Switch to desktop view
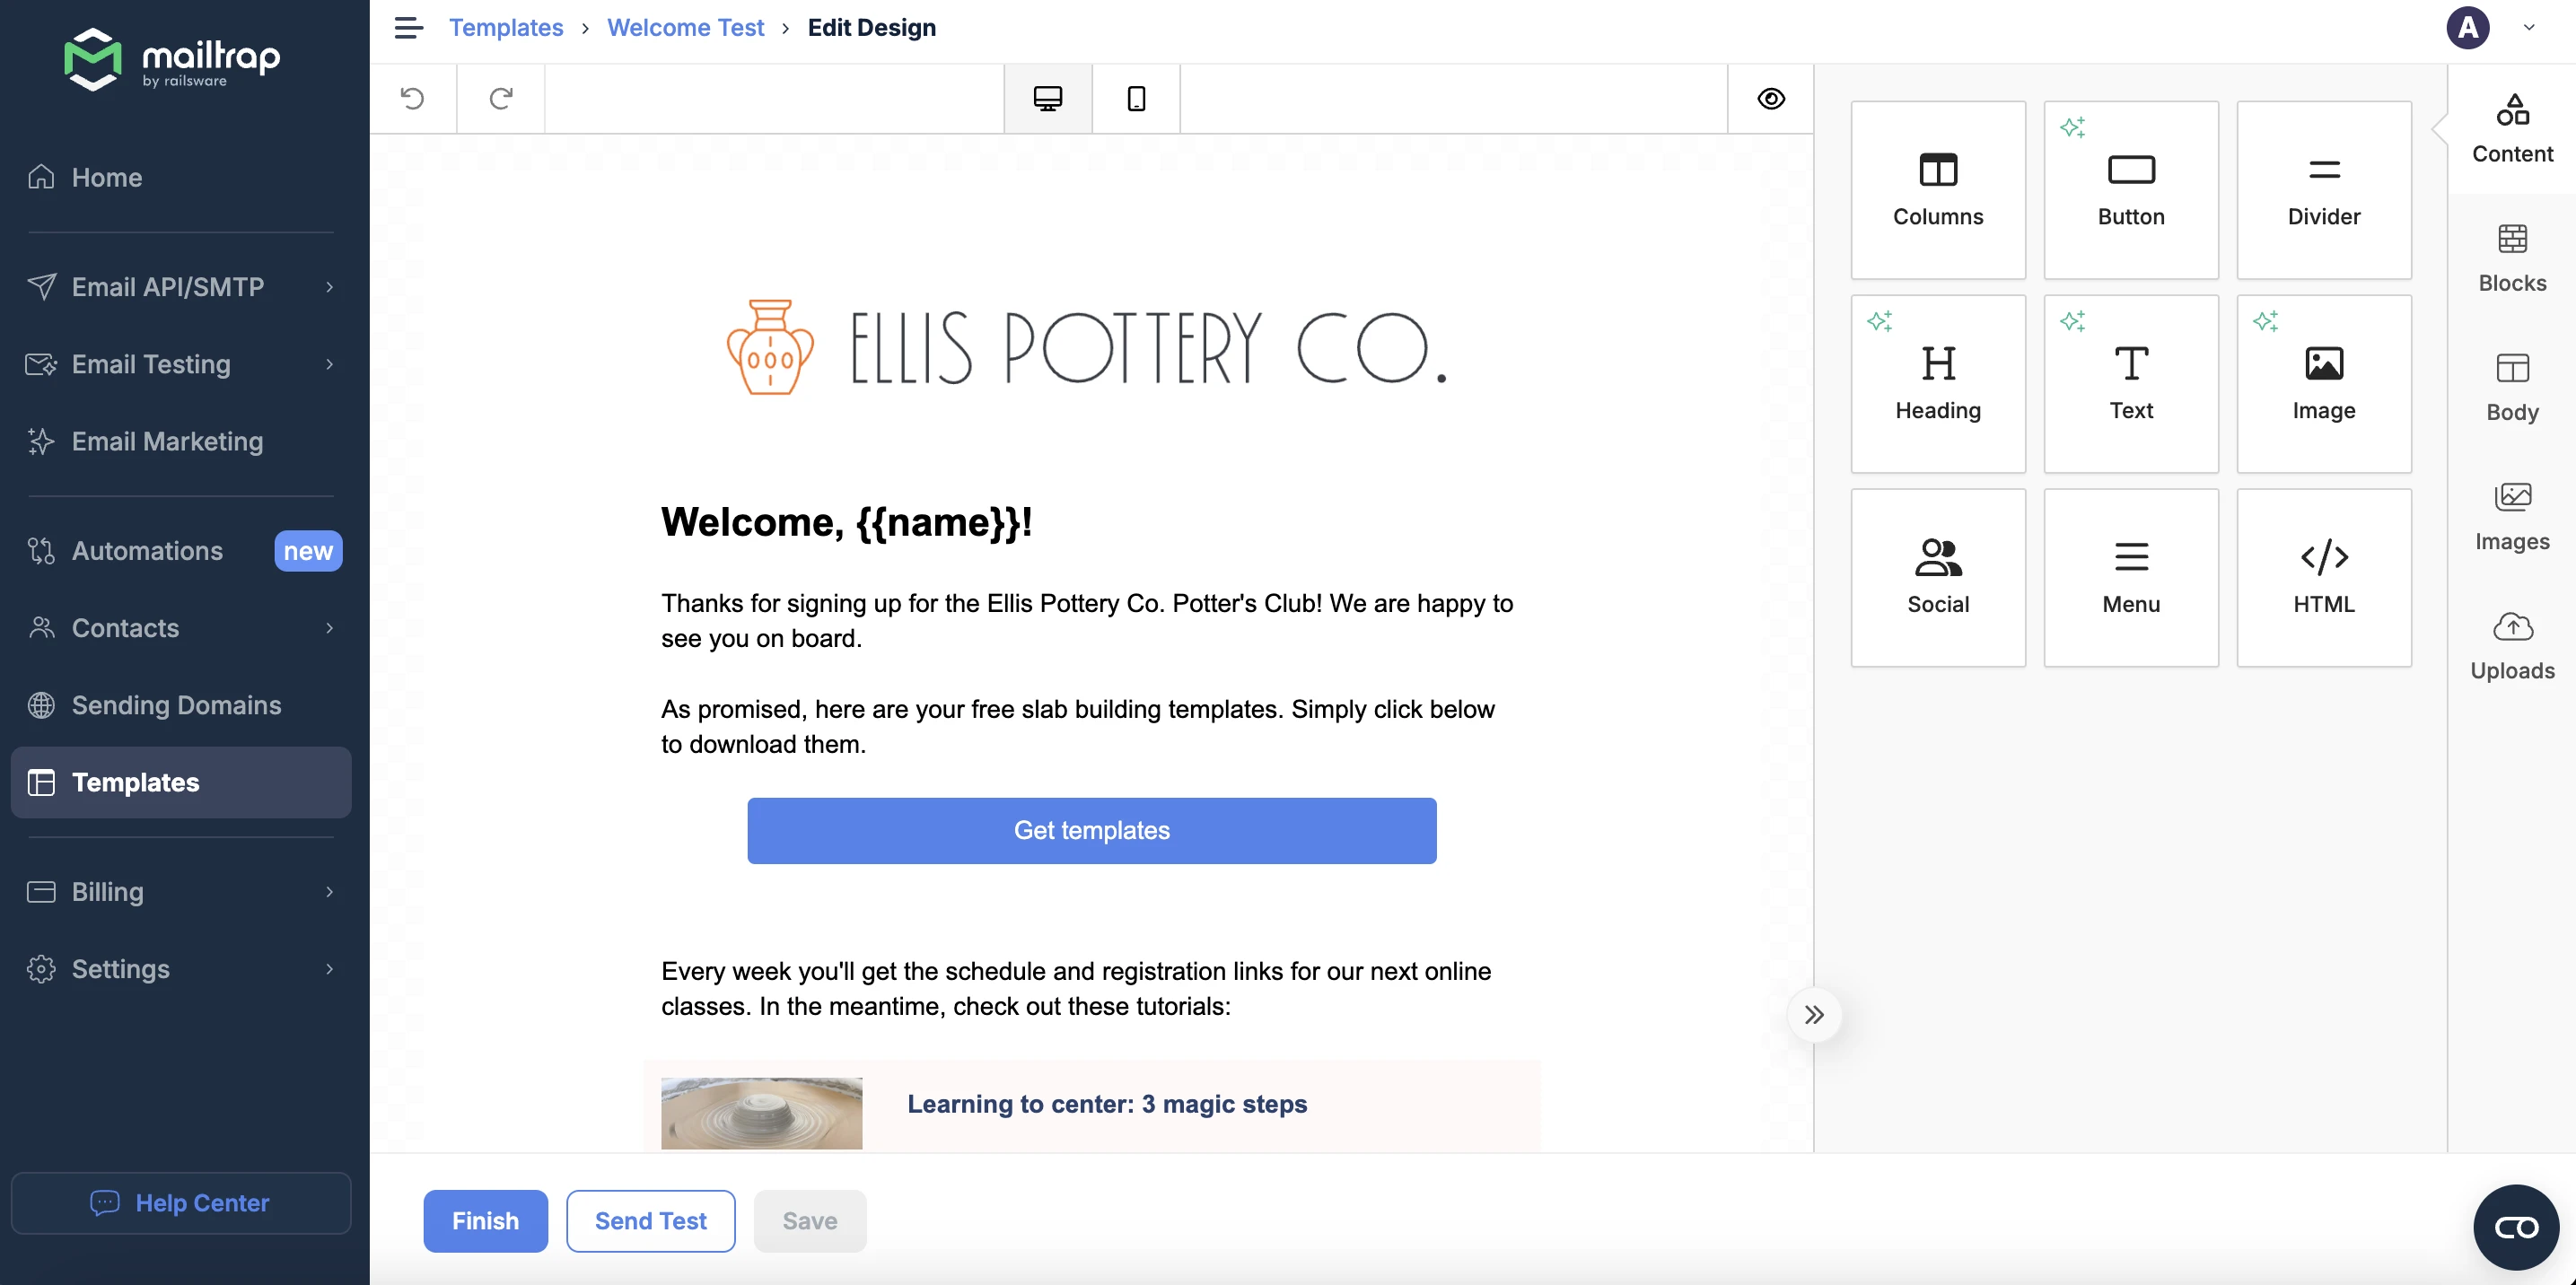 [x=1047, y=98]
